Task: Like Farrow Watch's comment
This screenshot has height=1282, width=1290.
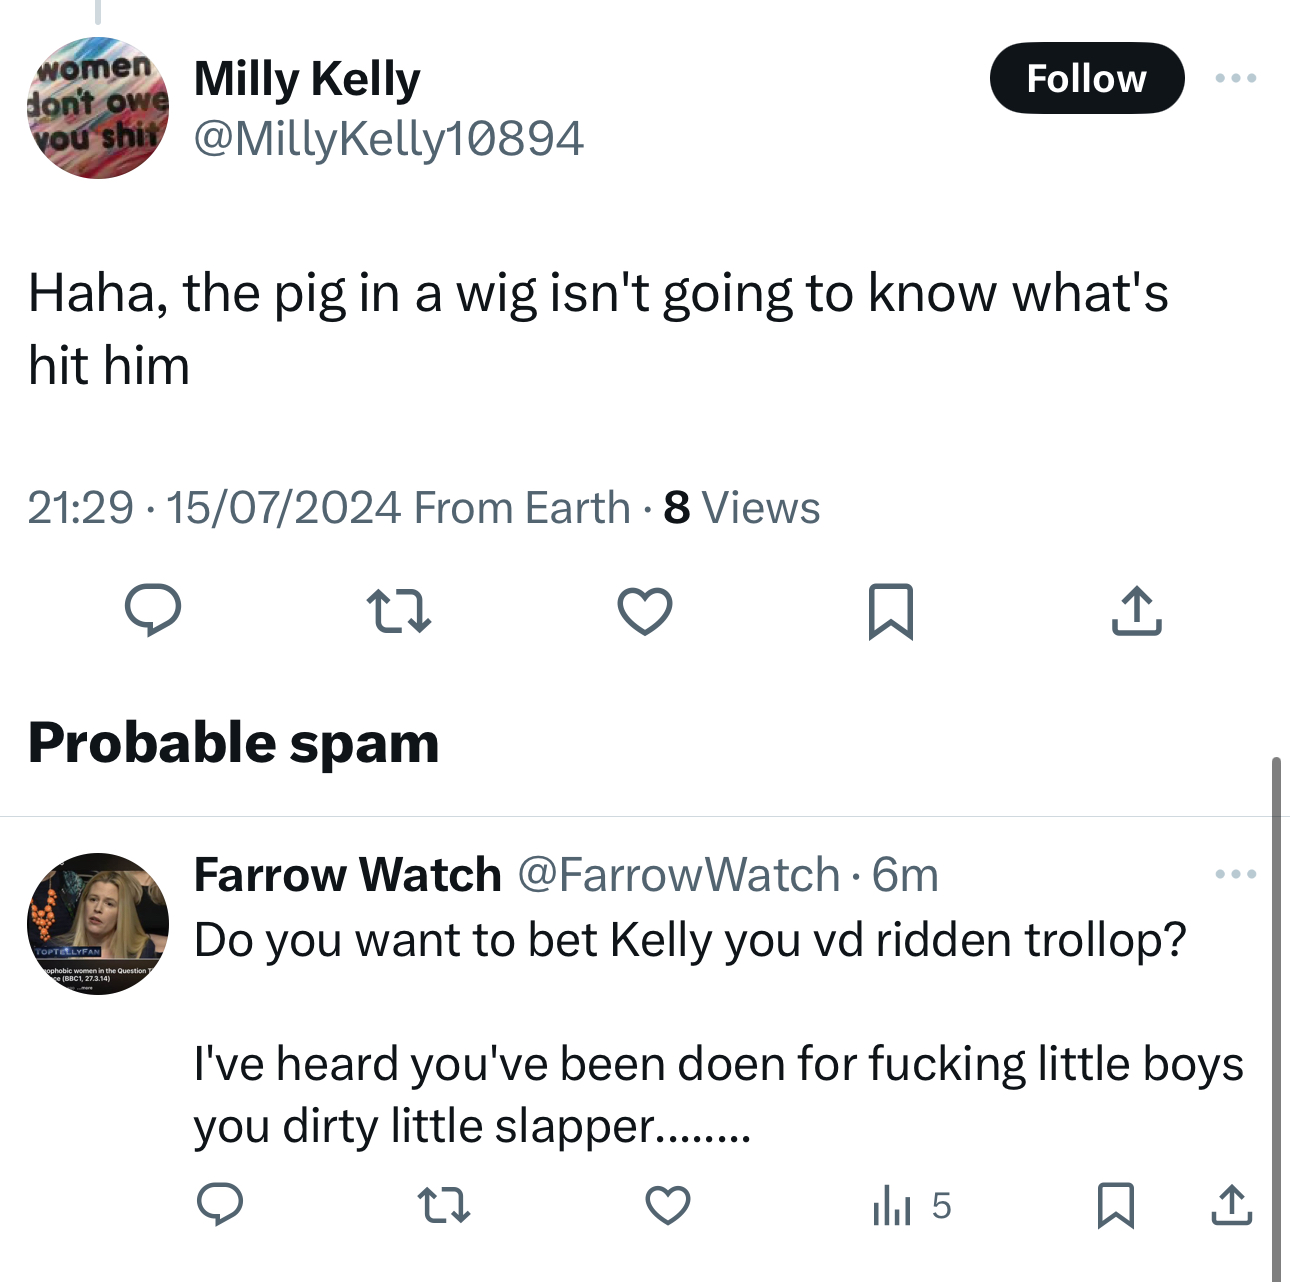Action: click(x=668, y=1205)
